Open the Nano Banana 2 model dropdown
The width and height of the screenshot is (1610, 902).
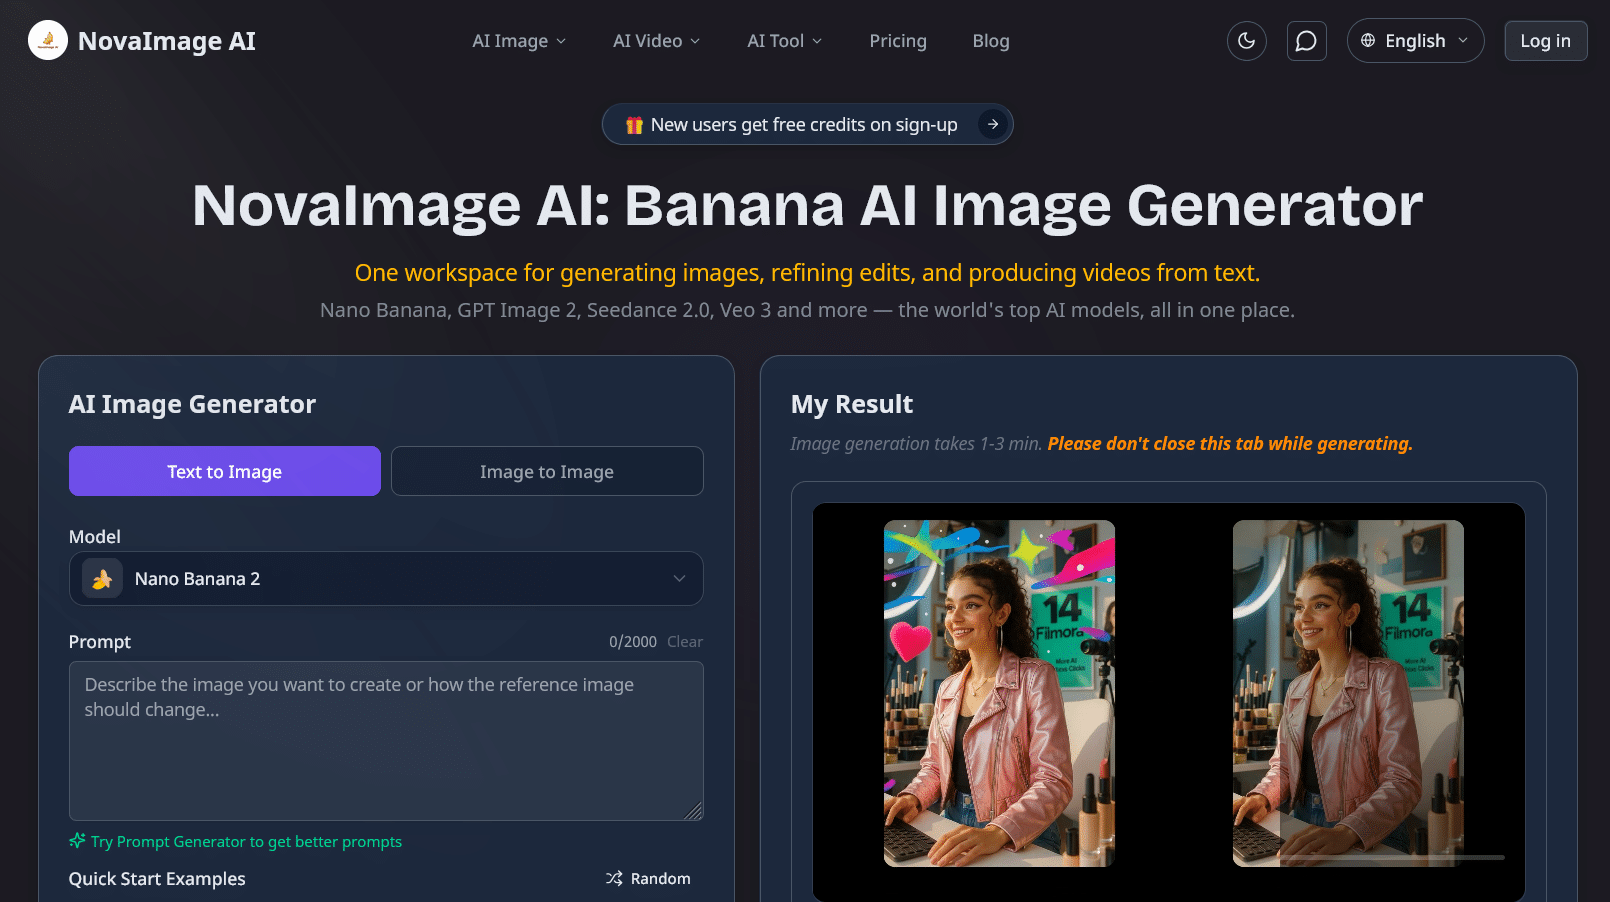click(386, 579)
